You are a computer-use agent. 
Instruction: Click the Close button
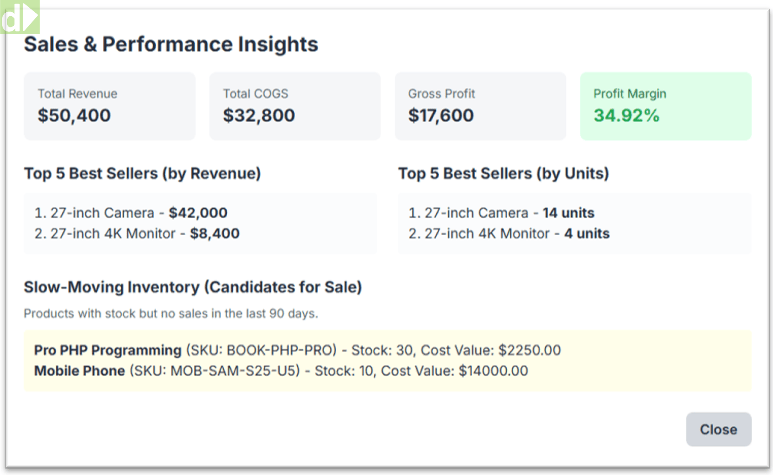pyautogui.click(x=718, y=429)
